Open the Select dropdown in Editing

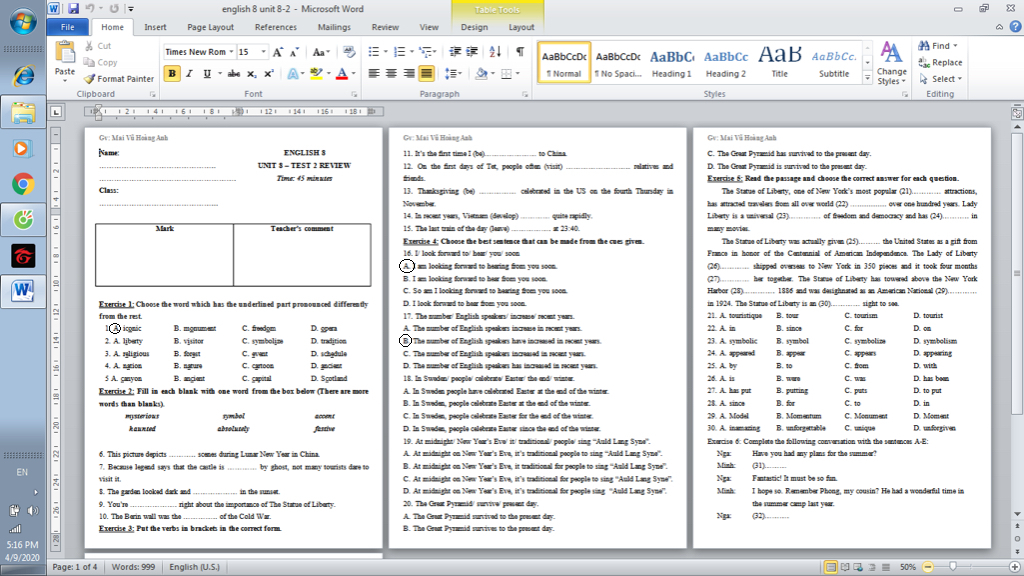[x=942, y=78]
